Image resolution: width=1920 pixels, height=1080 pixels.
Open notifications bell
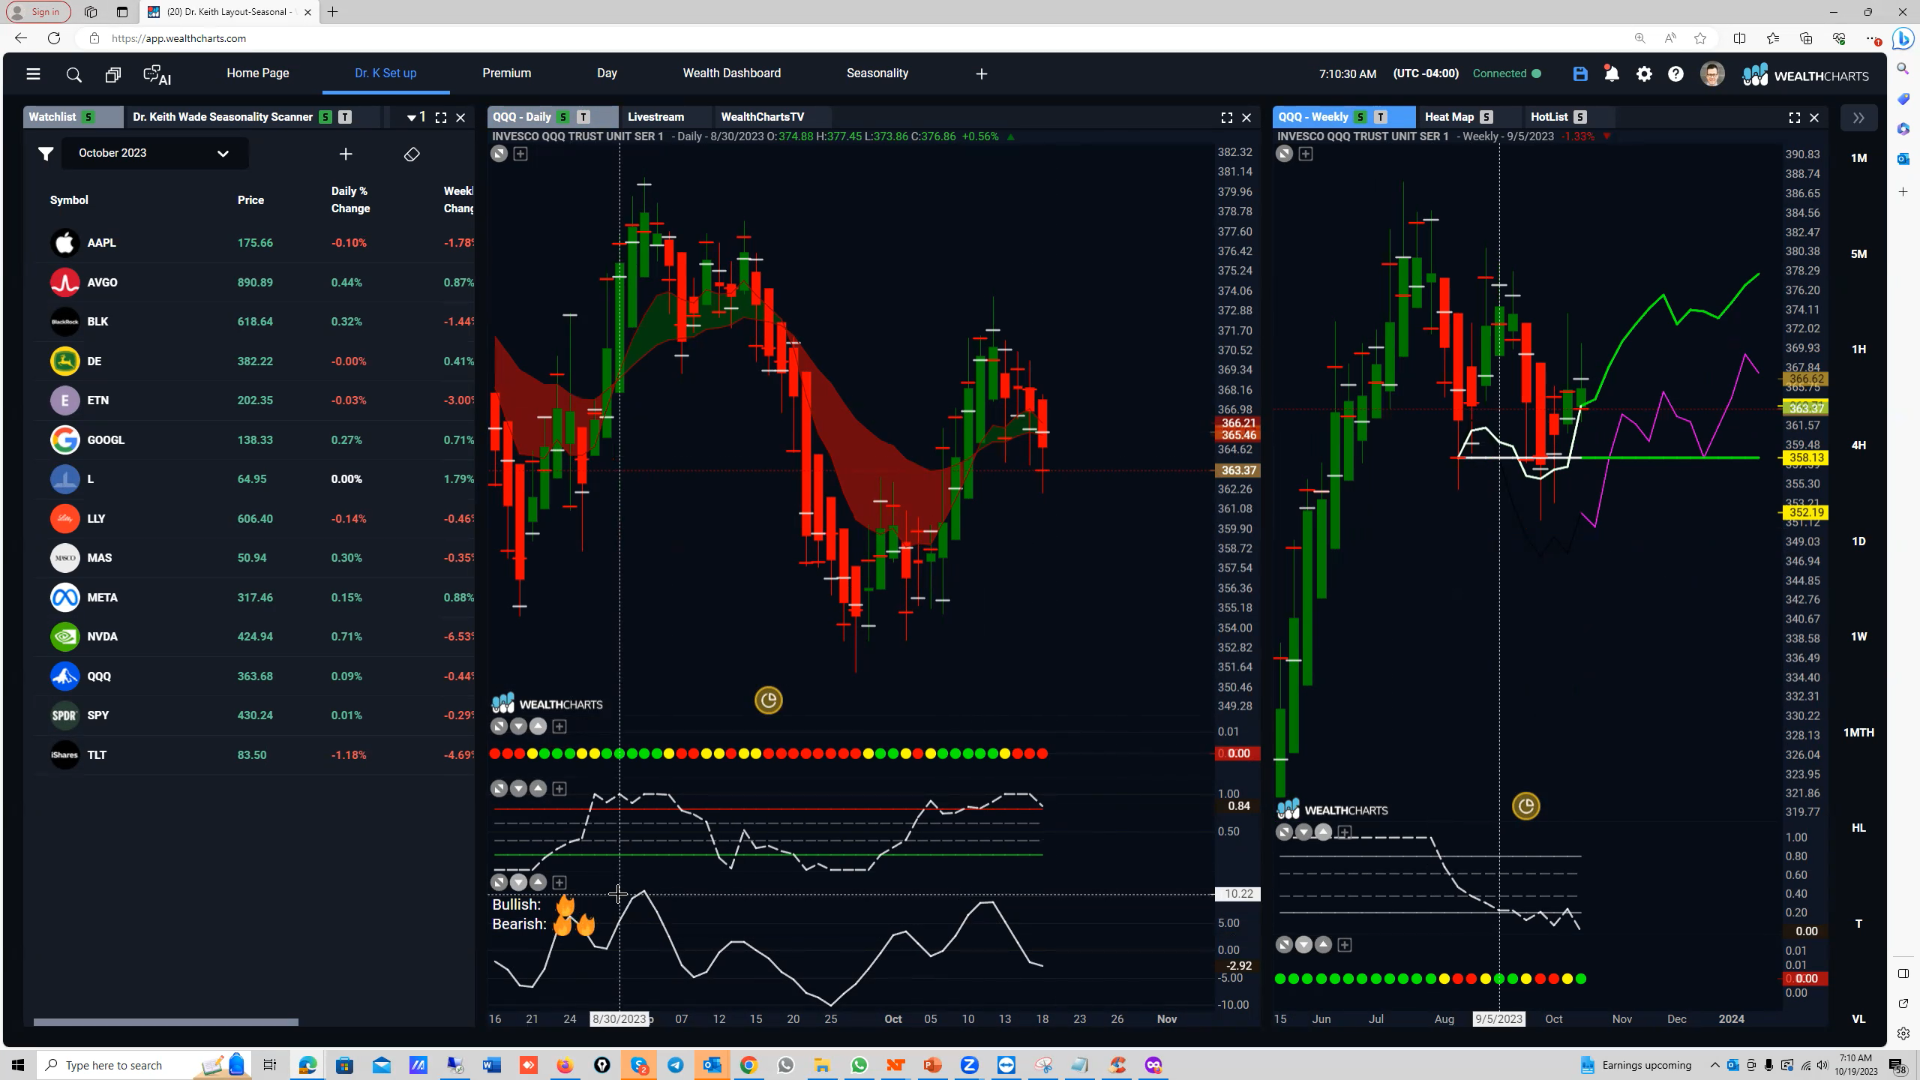pyautogui.click(x=1612, y=74)
